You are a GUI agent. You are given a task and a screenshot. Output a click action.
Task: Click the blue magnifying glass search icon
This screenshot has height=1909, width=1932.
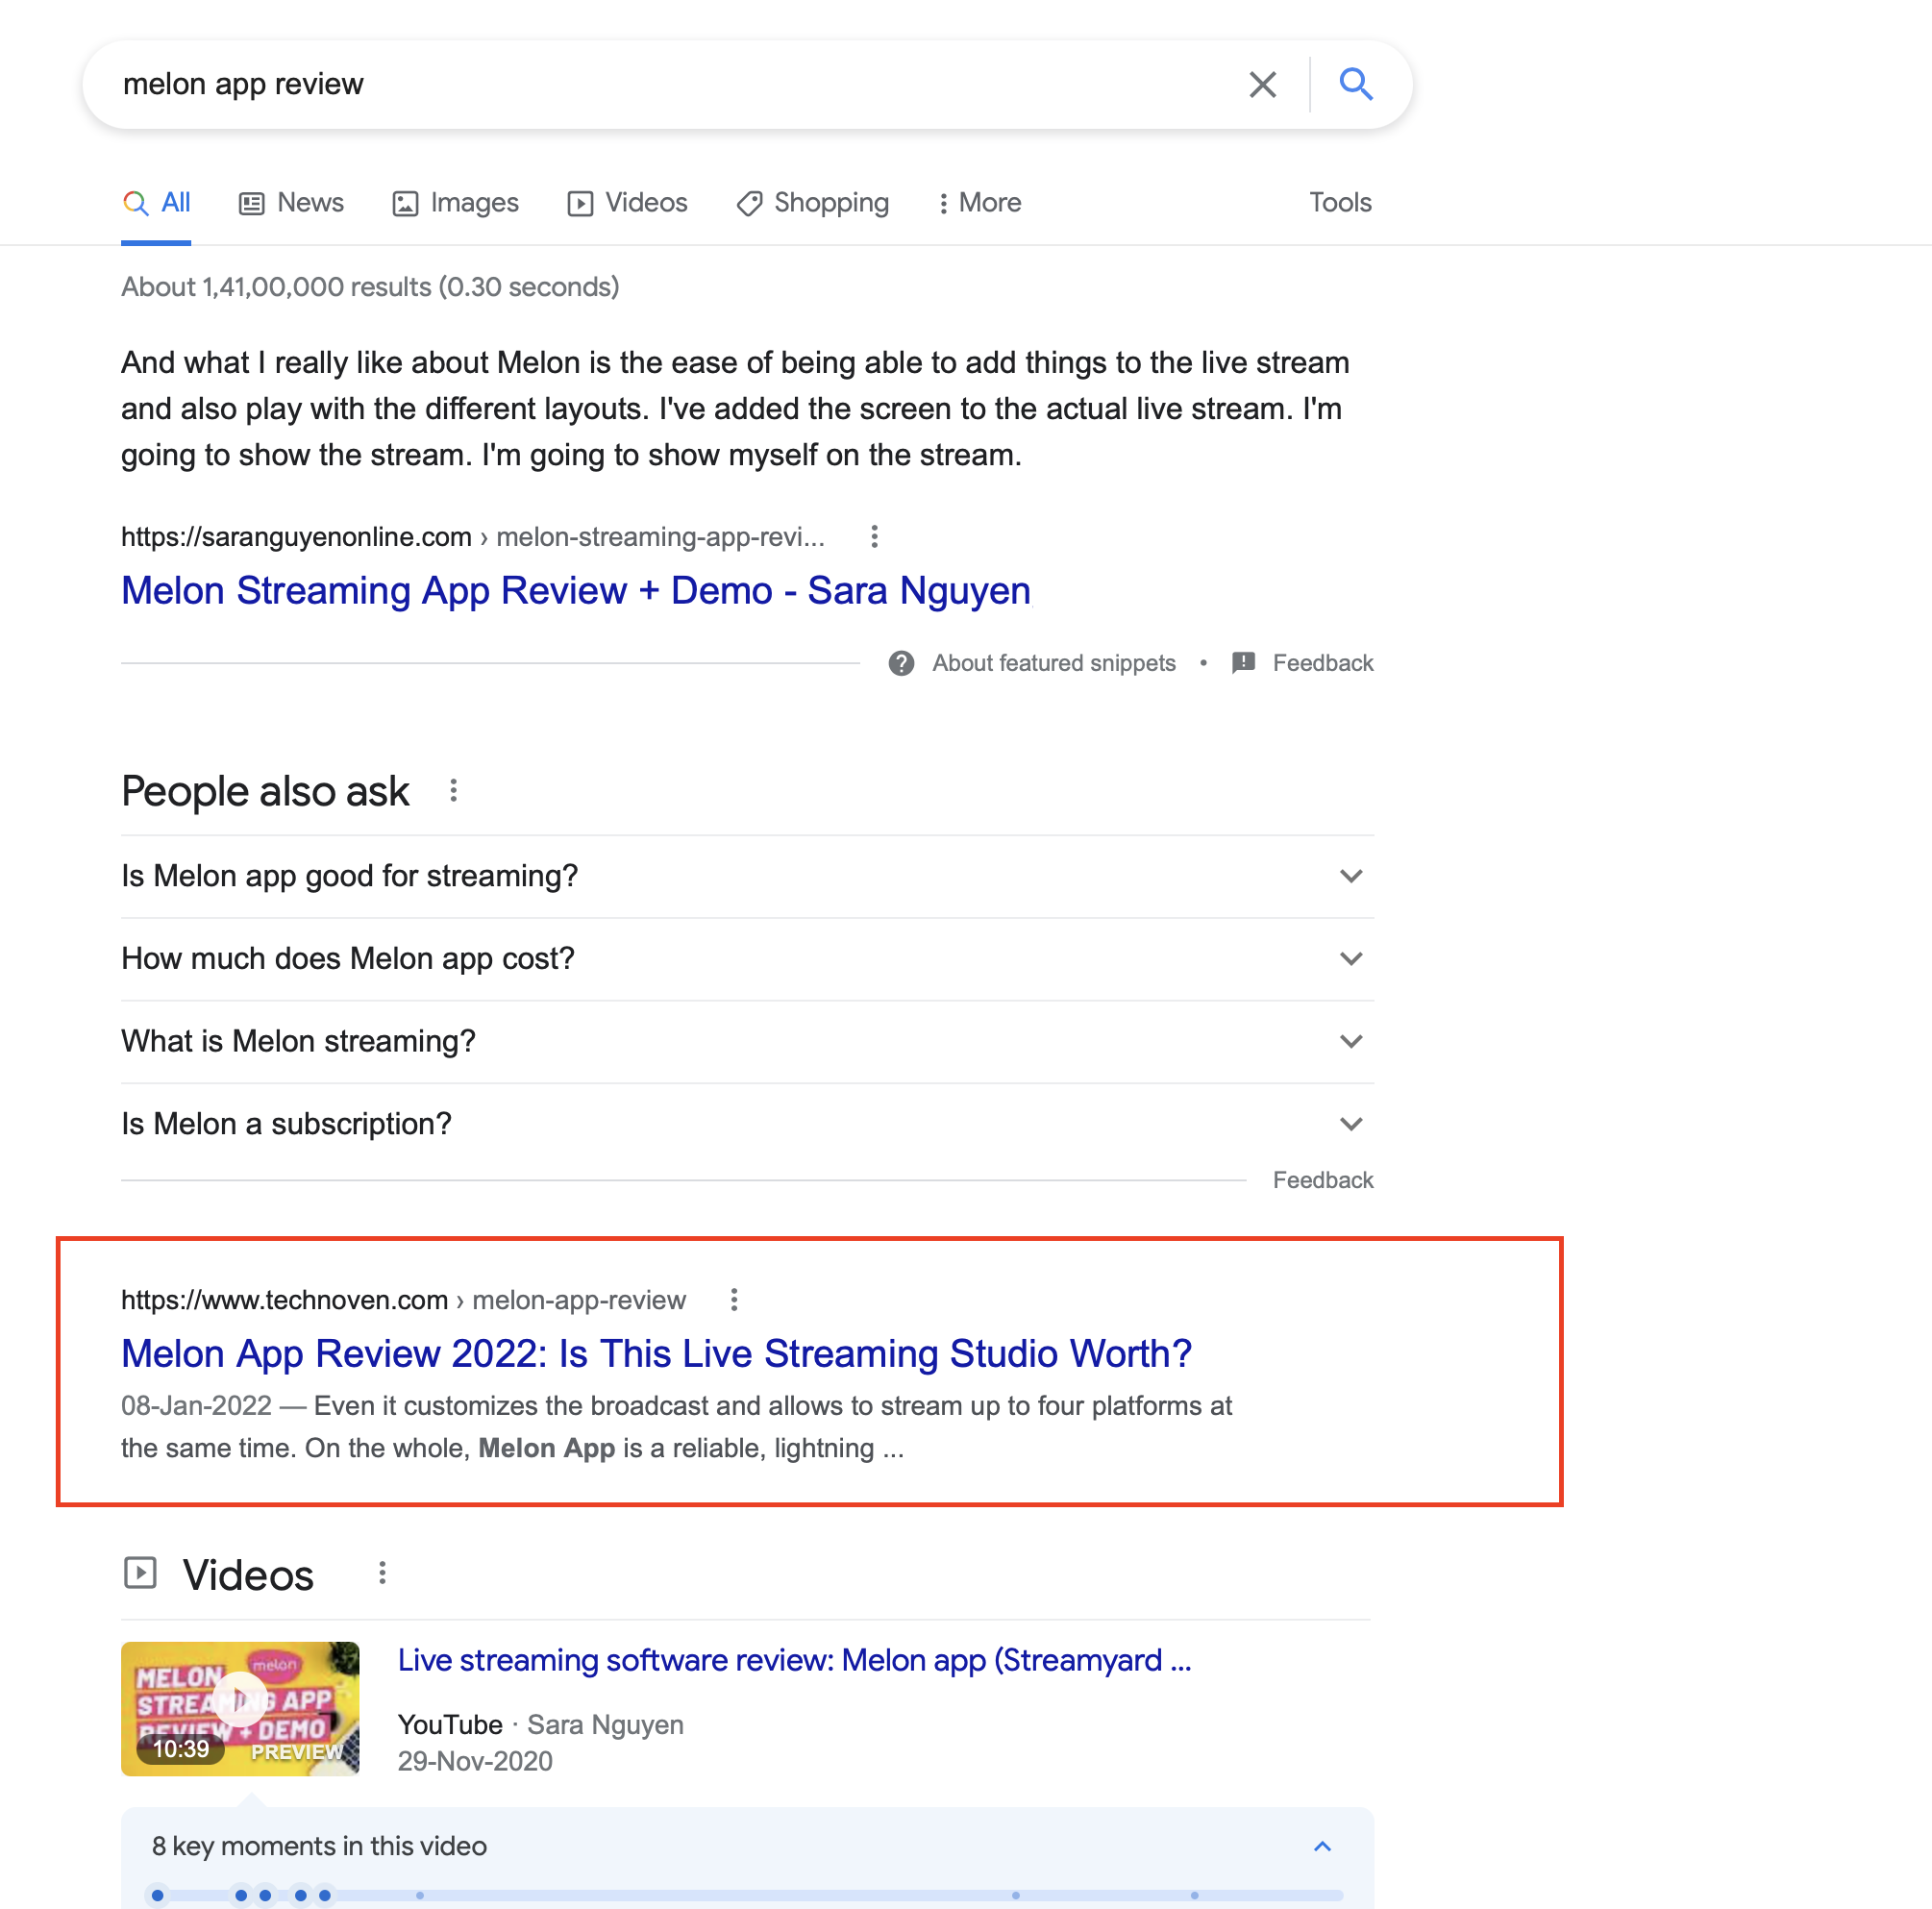1355,85
